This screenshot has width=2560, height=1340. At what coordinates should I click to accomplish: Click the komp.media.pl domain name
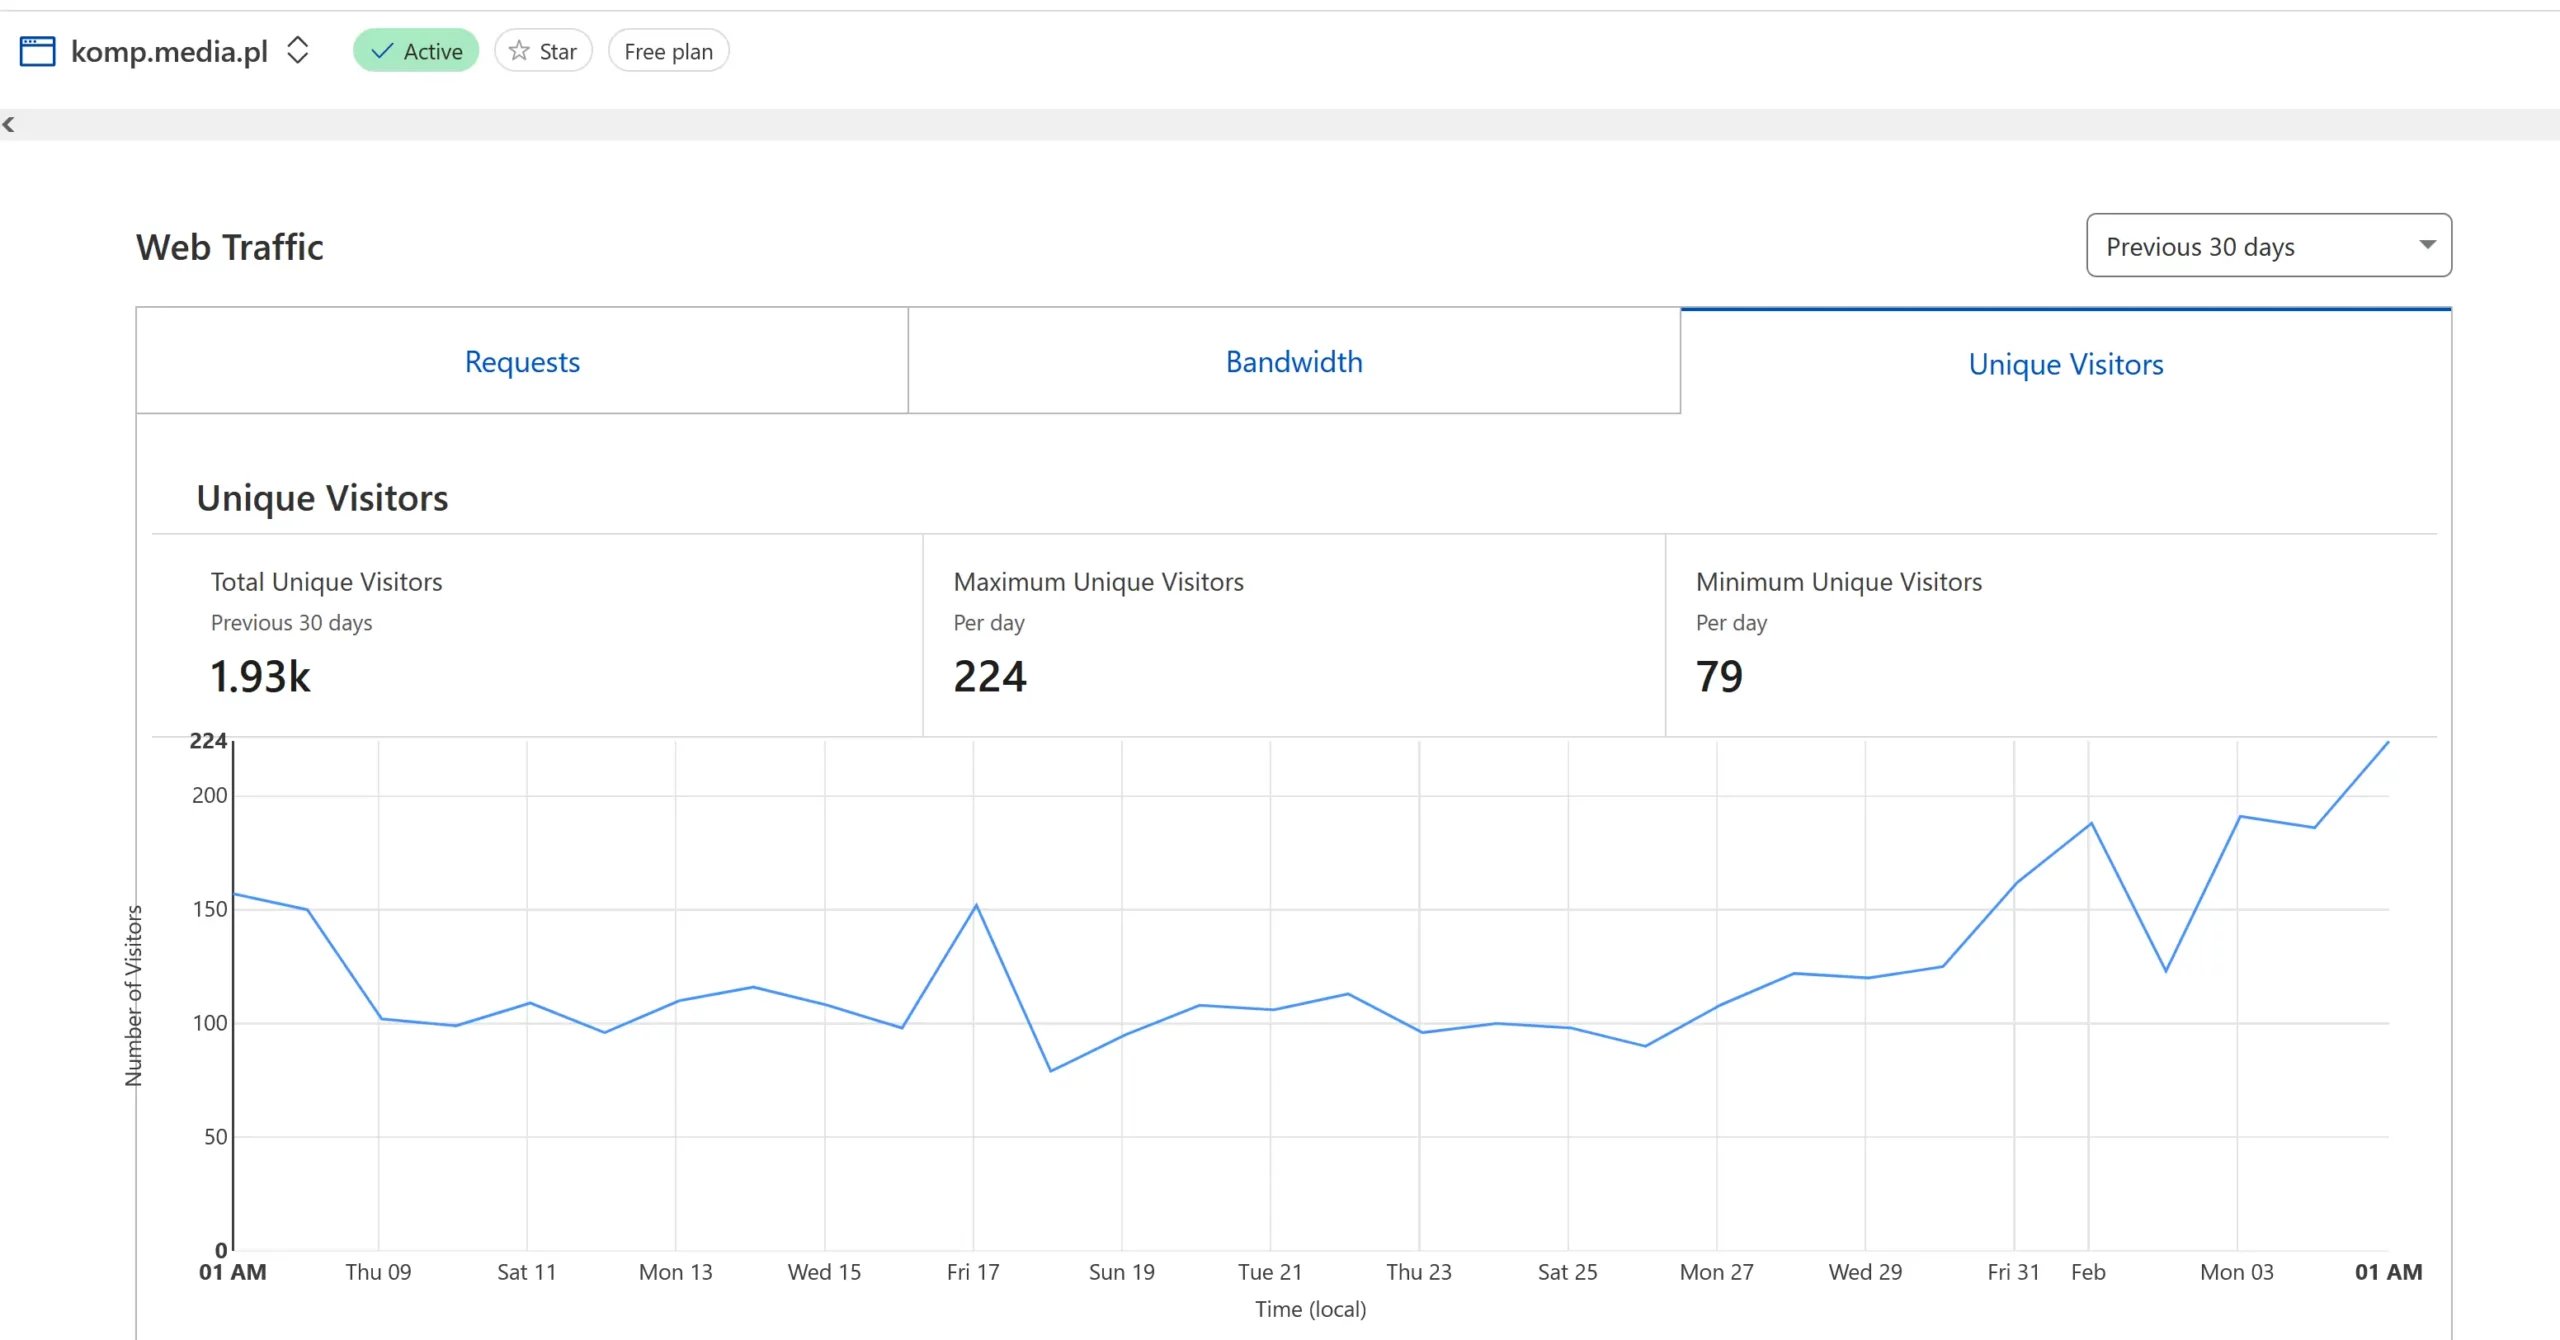(x=169, y=51)
